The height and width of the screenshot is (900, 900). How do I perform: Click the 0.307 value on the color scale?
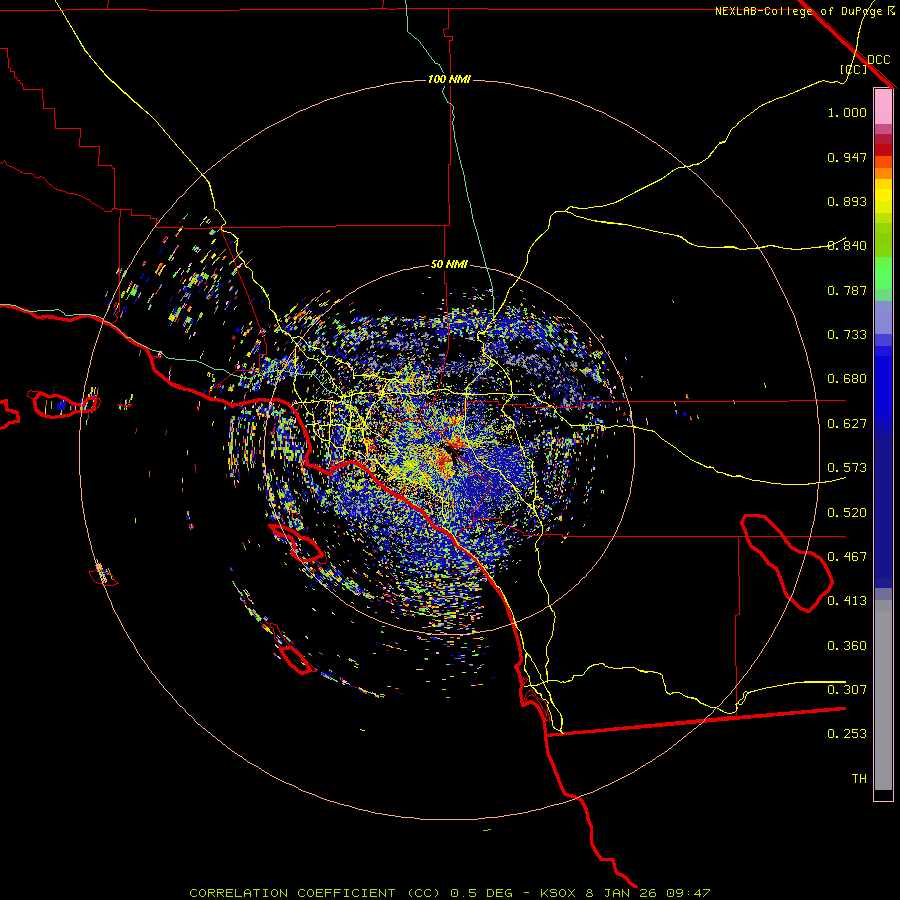(847, 689)
